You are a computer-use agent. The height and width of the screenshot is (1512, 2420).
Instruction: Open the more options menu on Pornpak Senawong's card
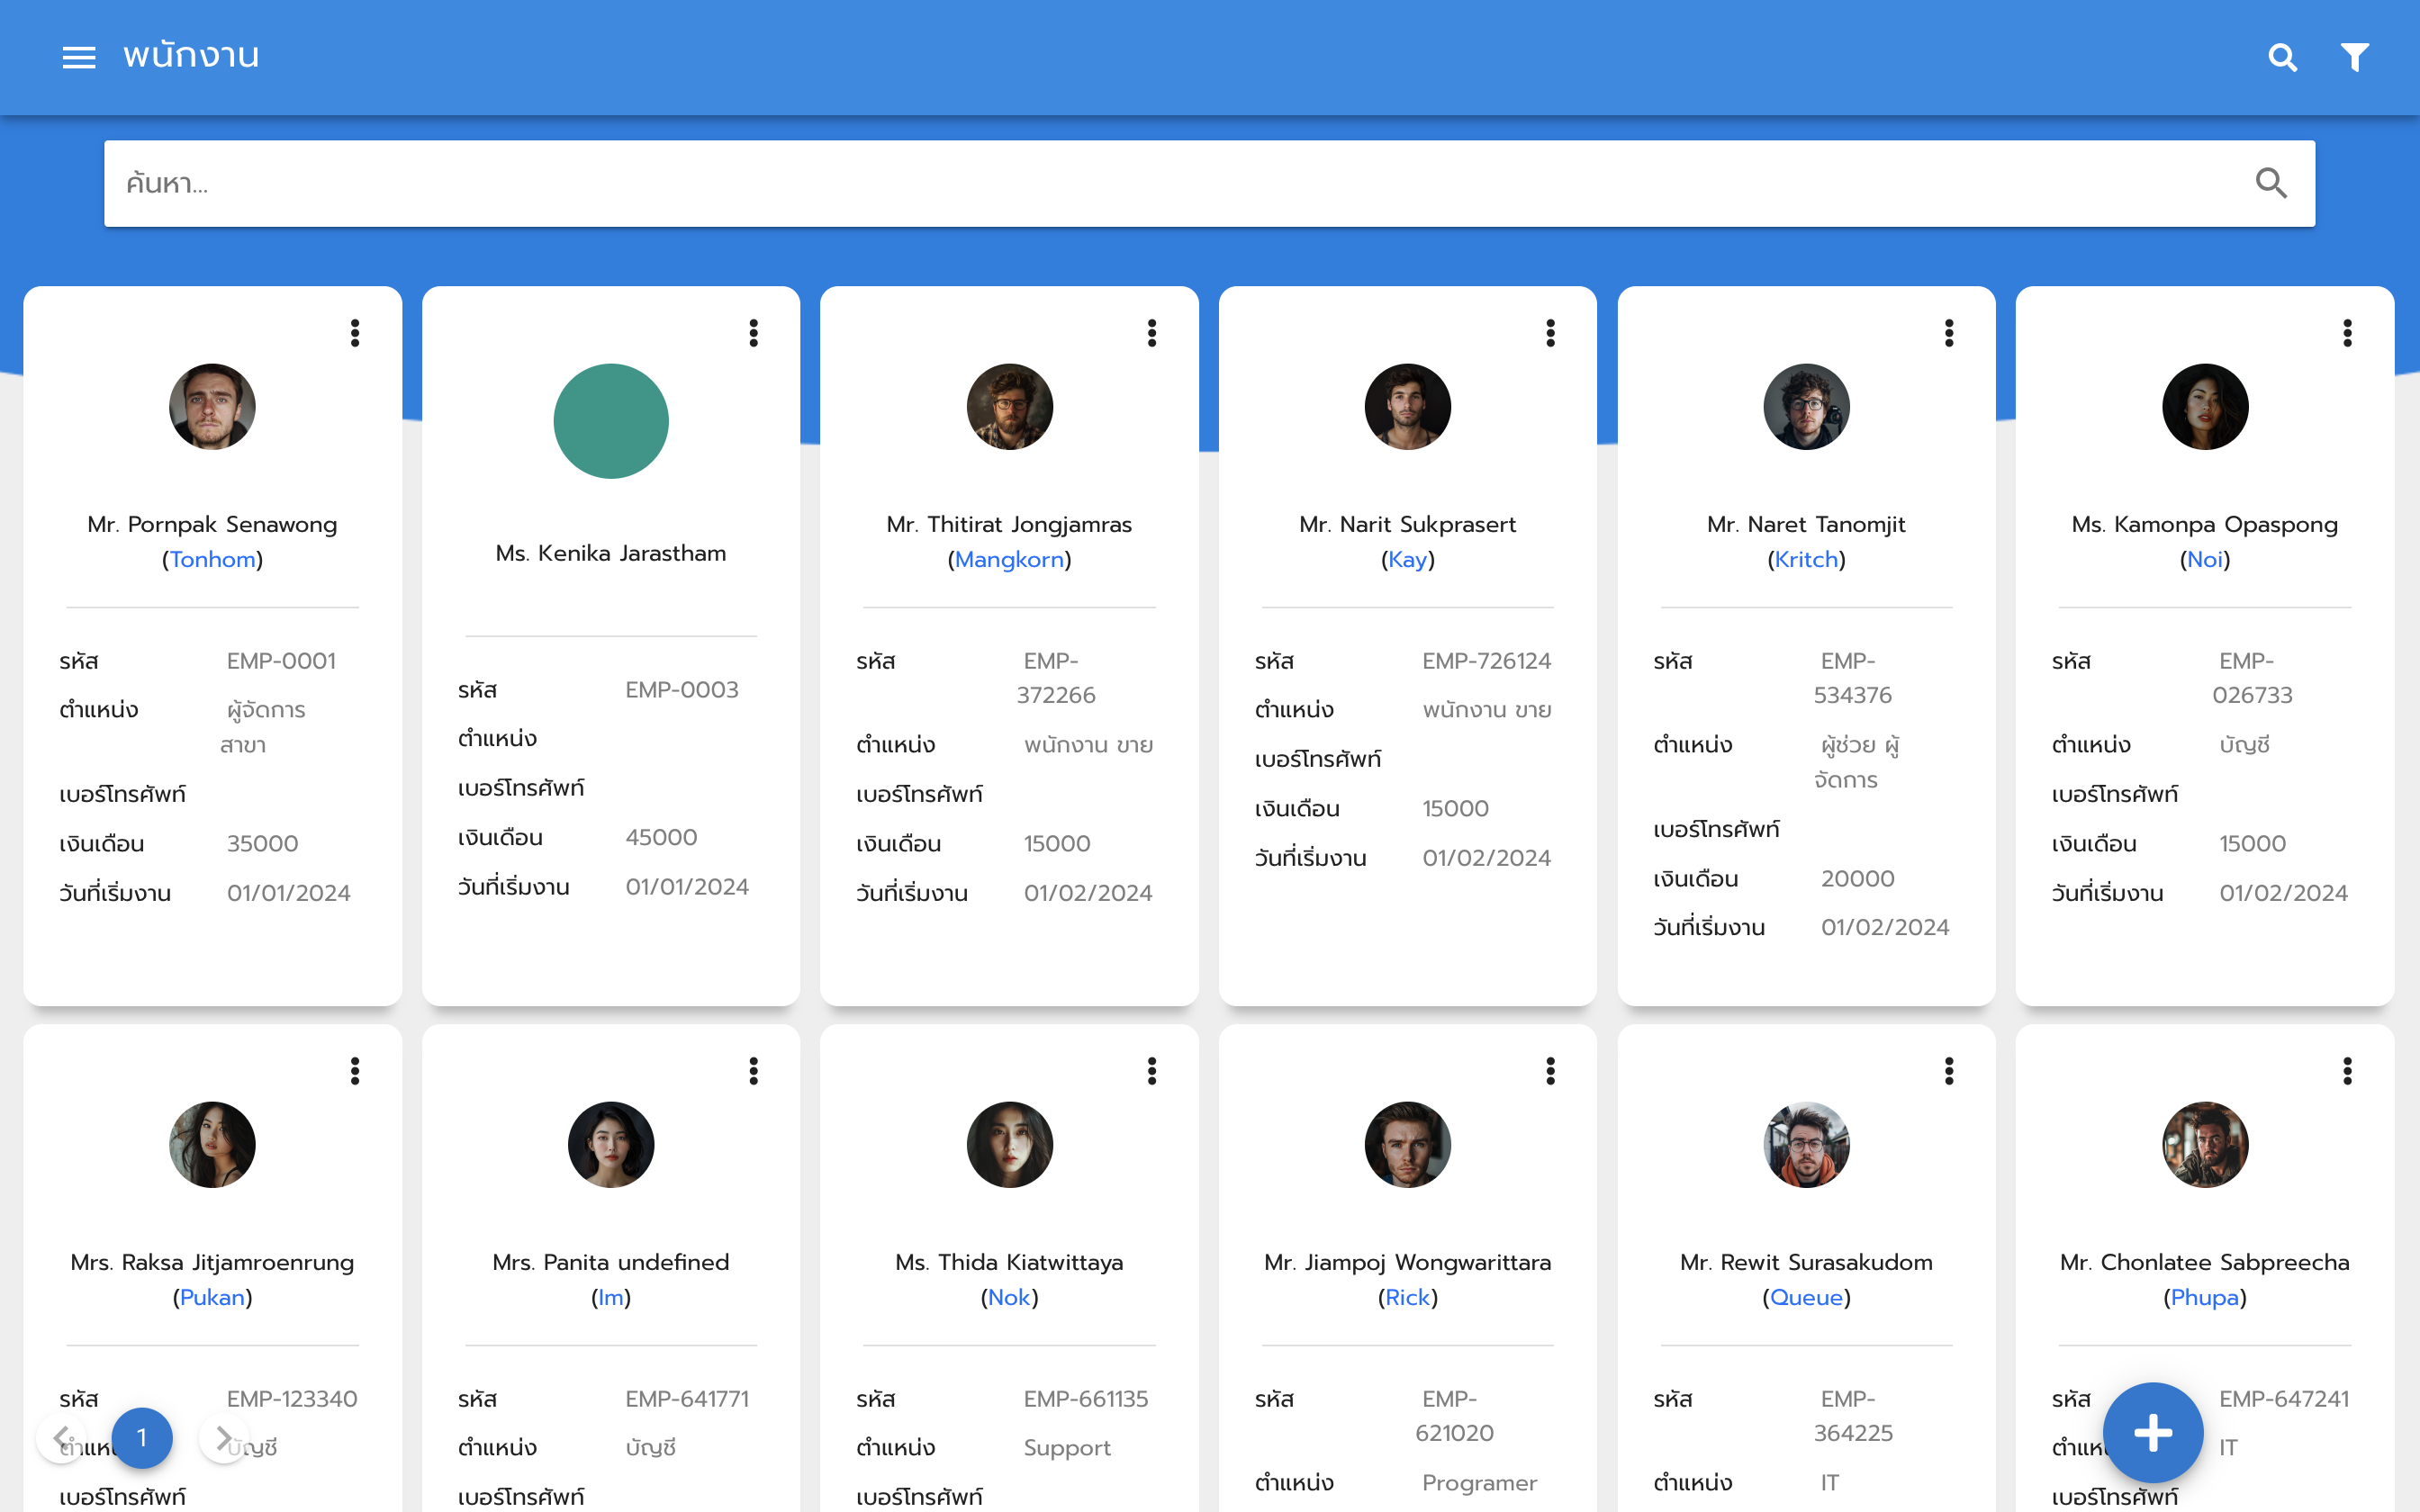tap(355, 333)
